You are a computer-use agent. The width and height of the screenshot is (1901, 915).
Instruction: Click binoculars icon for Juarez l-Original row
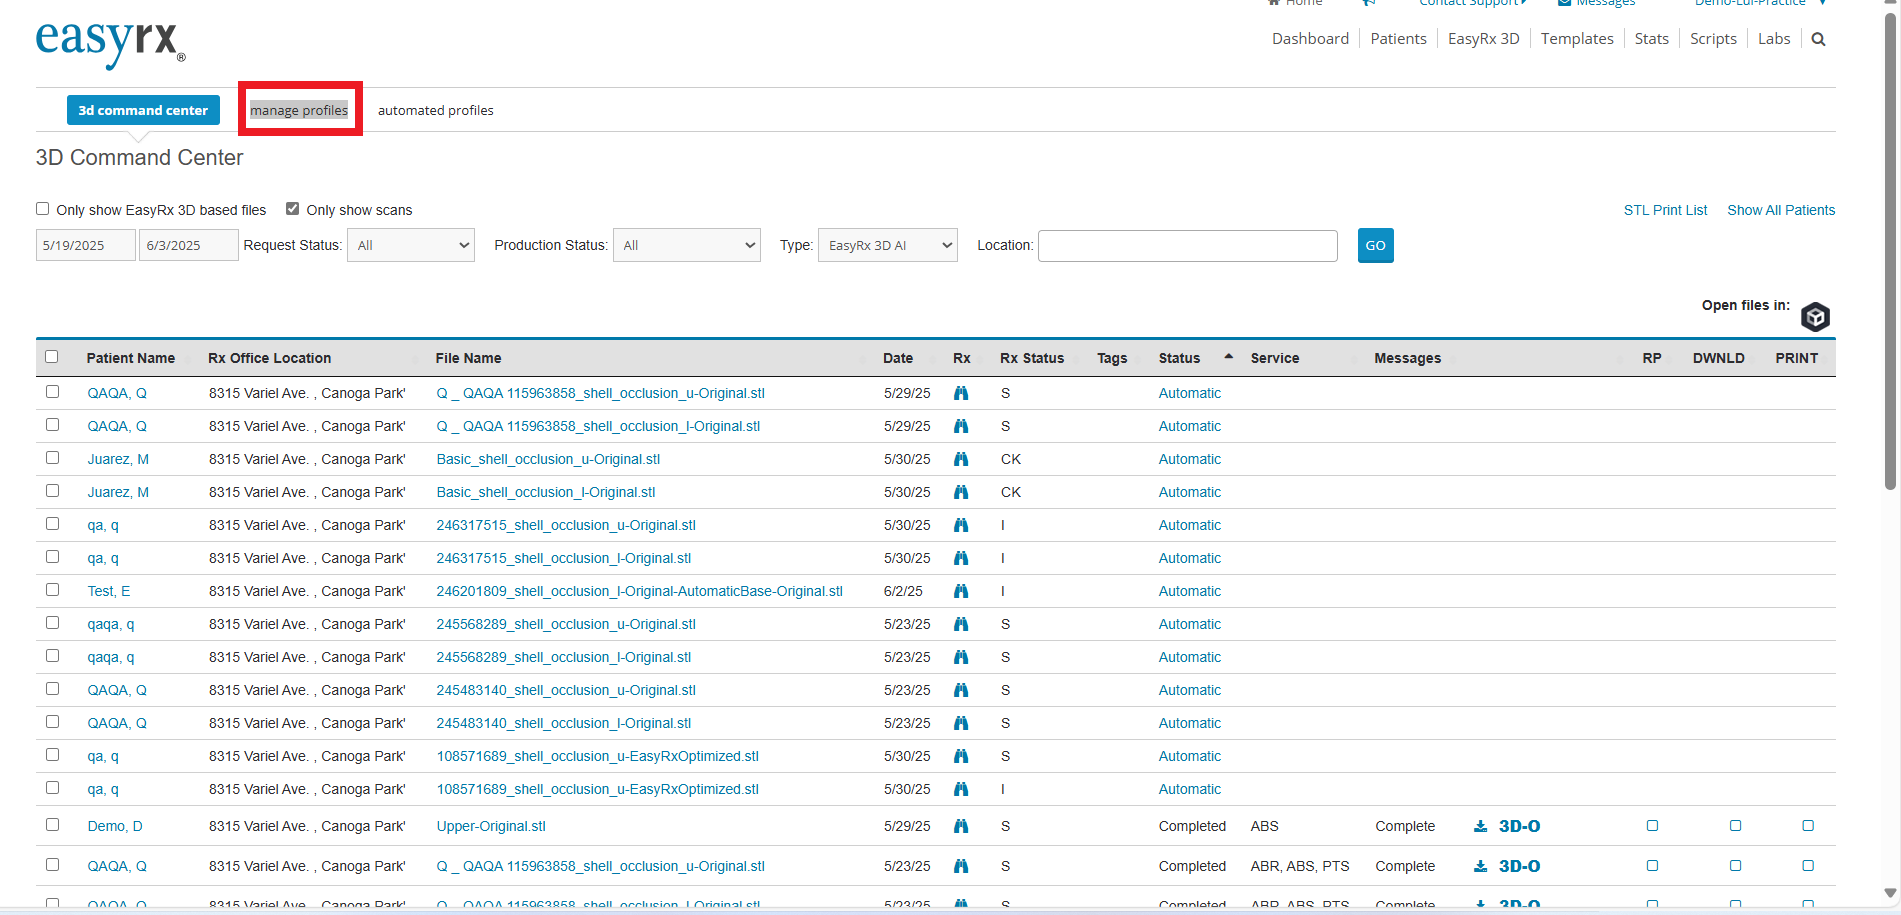[x=961, y=492]
